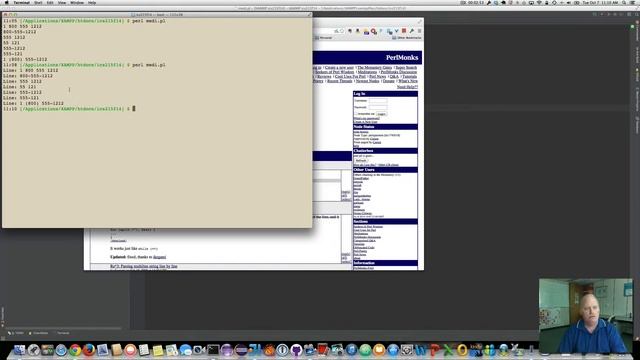Open the Help menu in menu bar
Viewport: 640px width, 360px height.
(92, 2)
